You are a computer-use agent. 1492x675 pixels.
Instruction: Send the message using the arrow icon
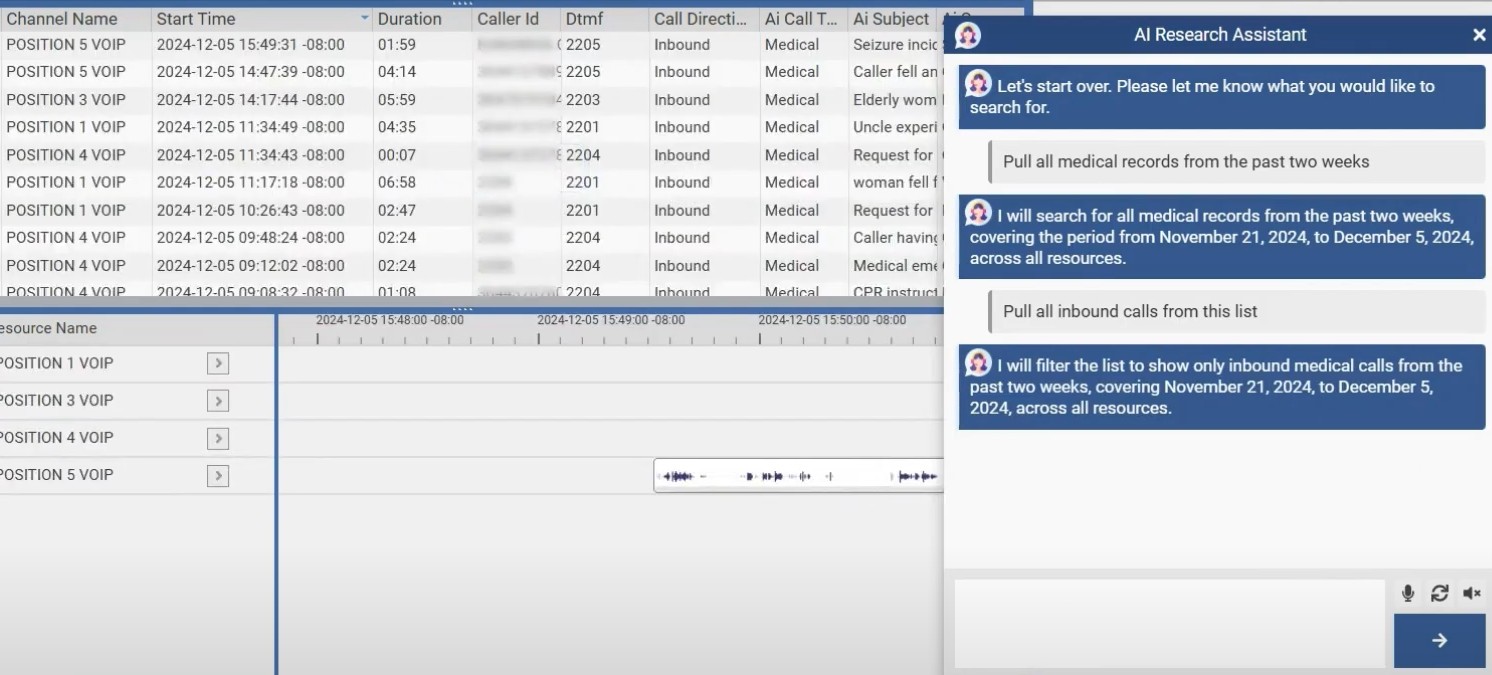pyautogui.click(x=1439, y=640)
